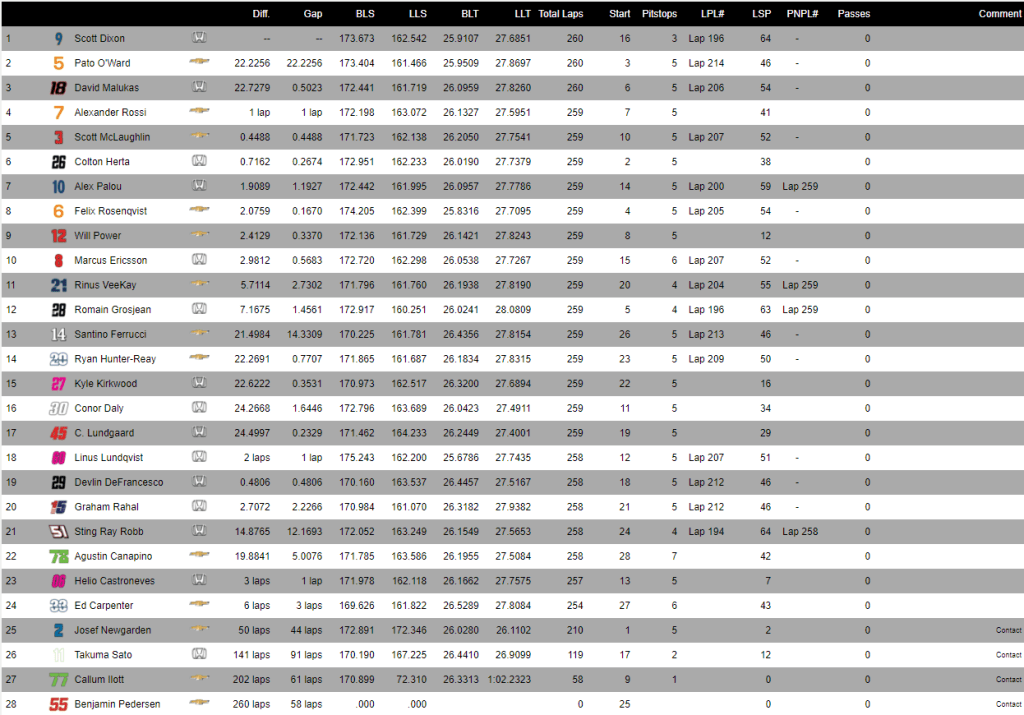
Task: Click Contact comment in Josef Newgarden row
Action: [x=1008, y=630]
